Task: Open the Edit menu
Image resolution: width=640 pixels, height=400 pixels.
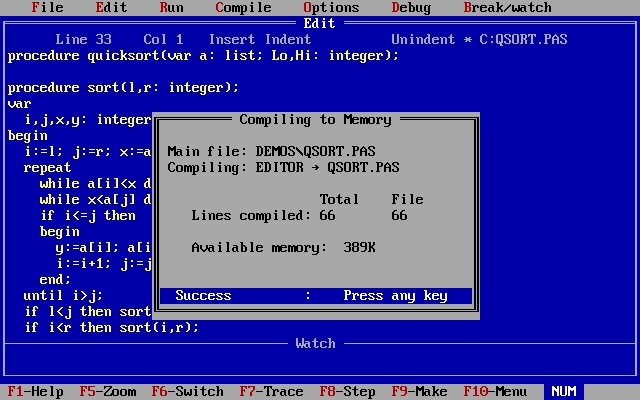Action: [x=111, y=8]
